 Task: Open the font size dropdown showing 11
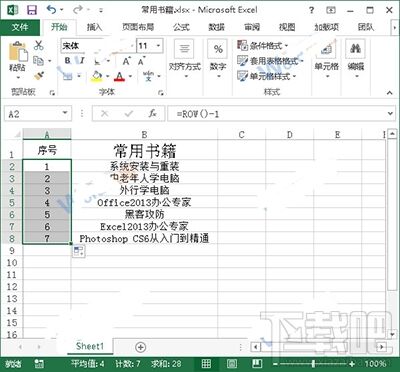pyautogui.click(x=158, y=45)
